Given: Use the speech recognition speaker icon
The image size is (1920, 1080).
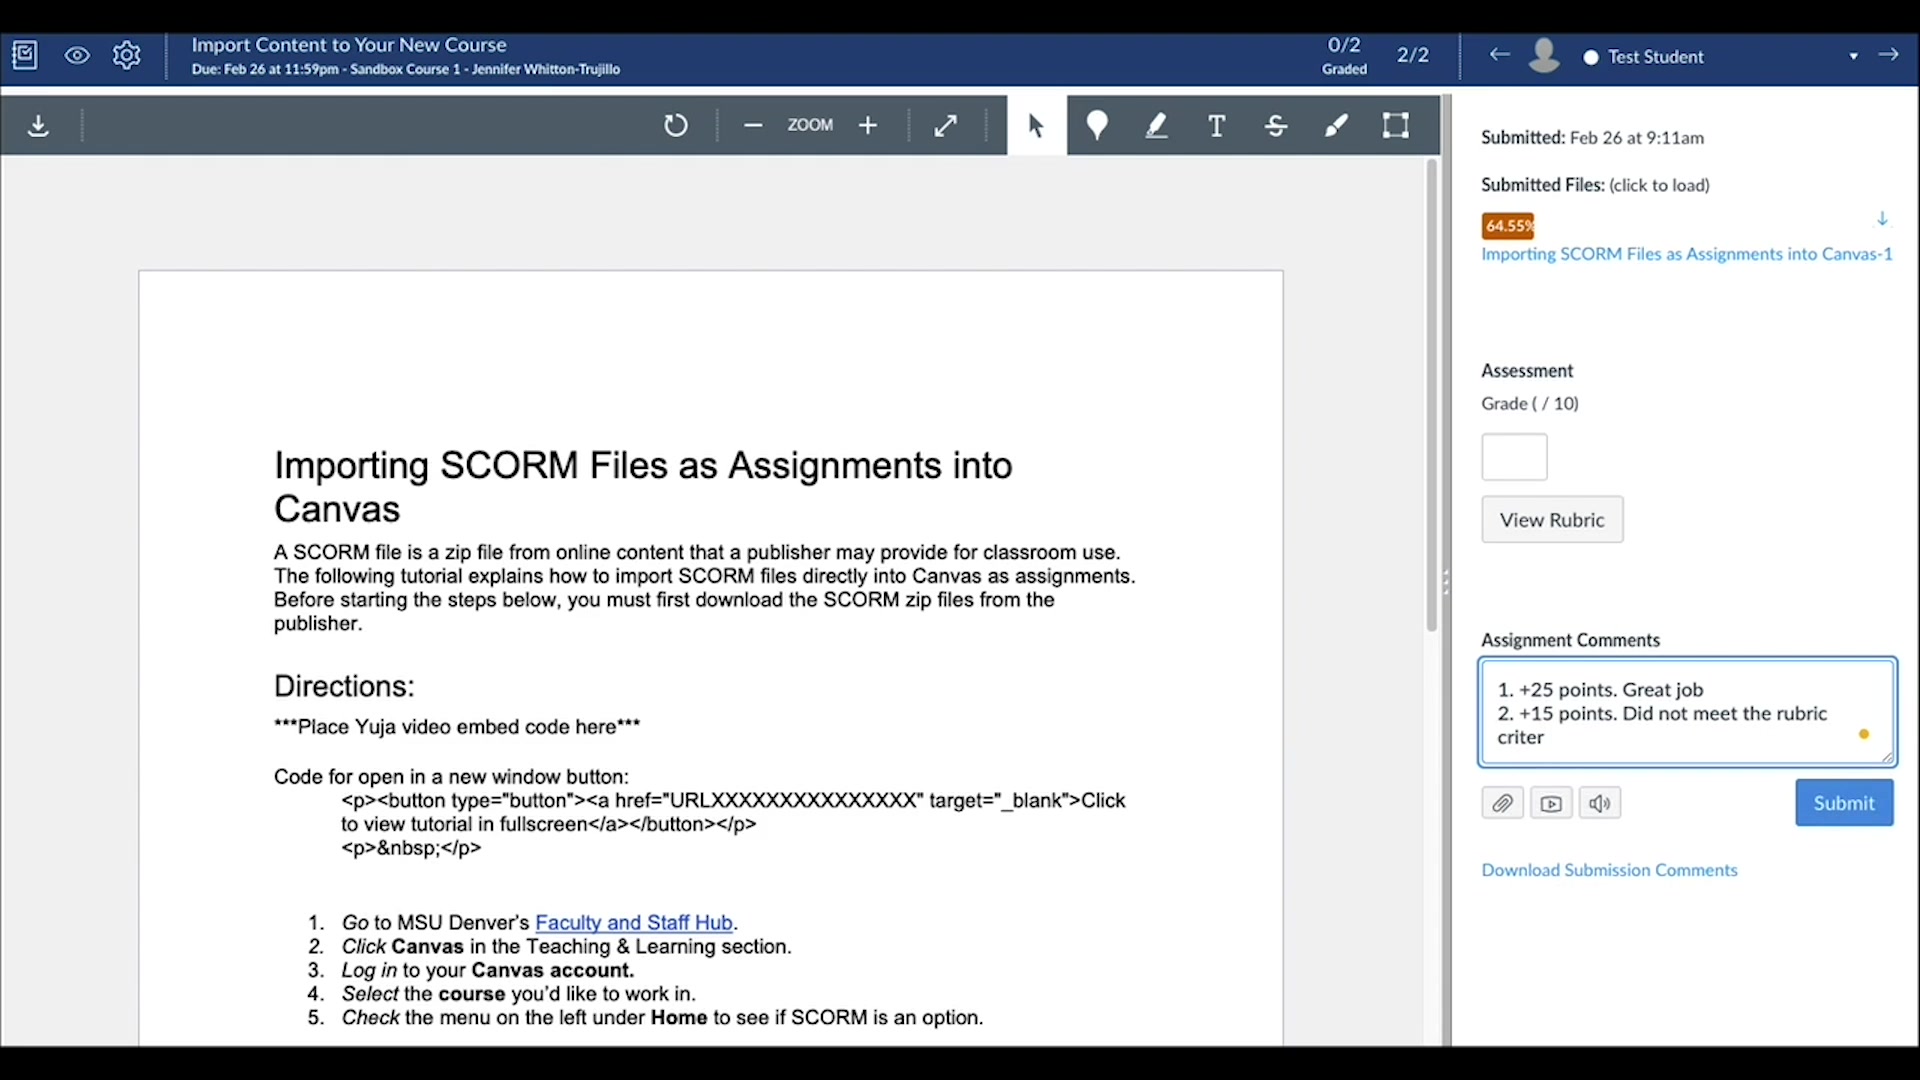Looking at the screenshot, I should point(1600,803).
